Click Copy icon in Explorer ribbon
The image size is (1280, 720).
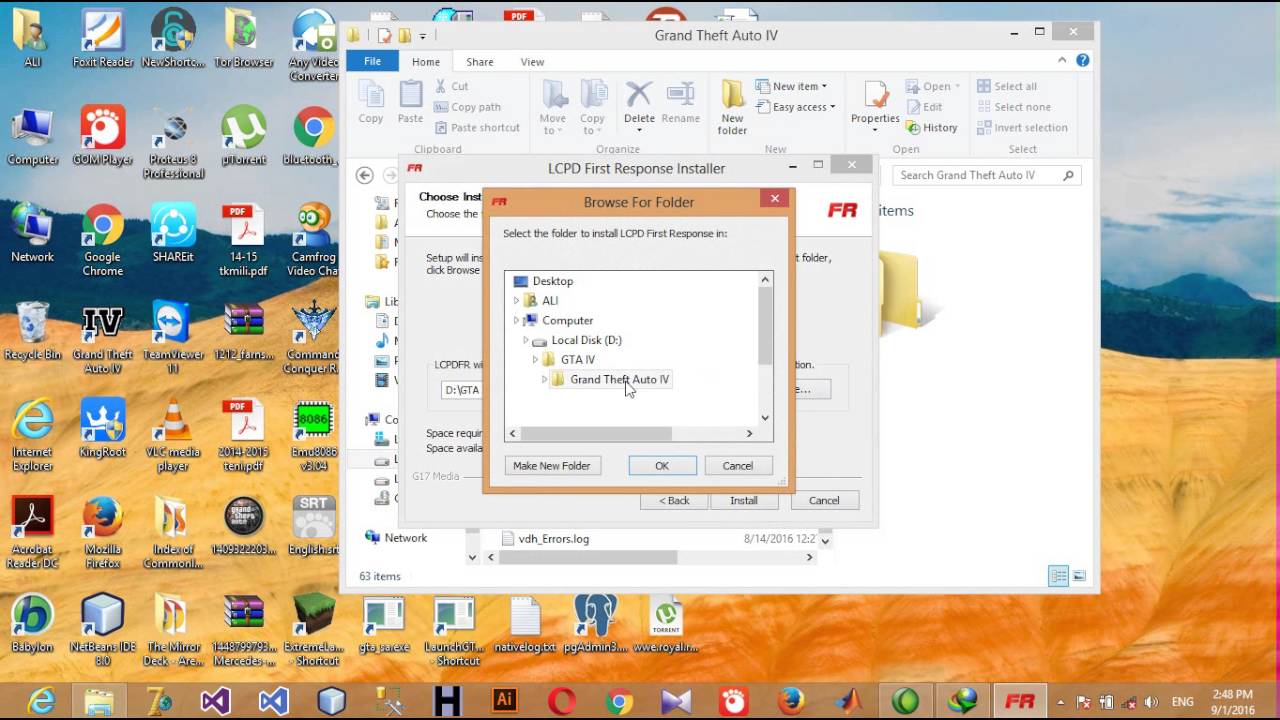pyautogui.click(x=371, y=102)
